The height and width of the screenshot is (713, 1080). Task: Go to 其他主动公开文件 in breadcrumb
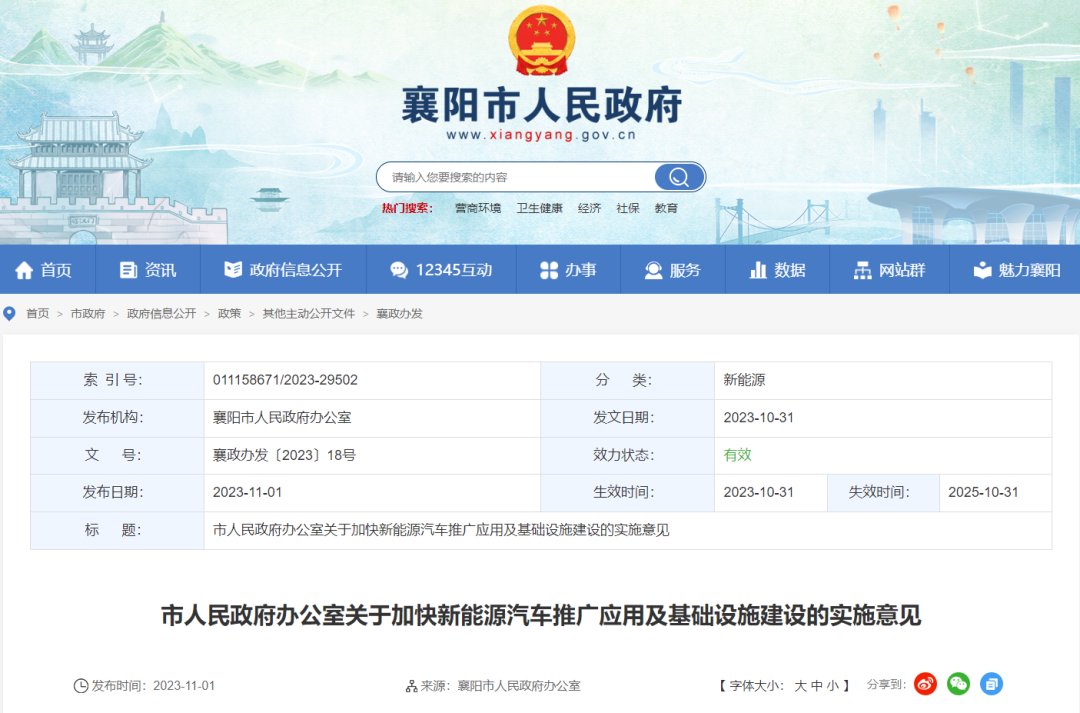tap(309, 313)
